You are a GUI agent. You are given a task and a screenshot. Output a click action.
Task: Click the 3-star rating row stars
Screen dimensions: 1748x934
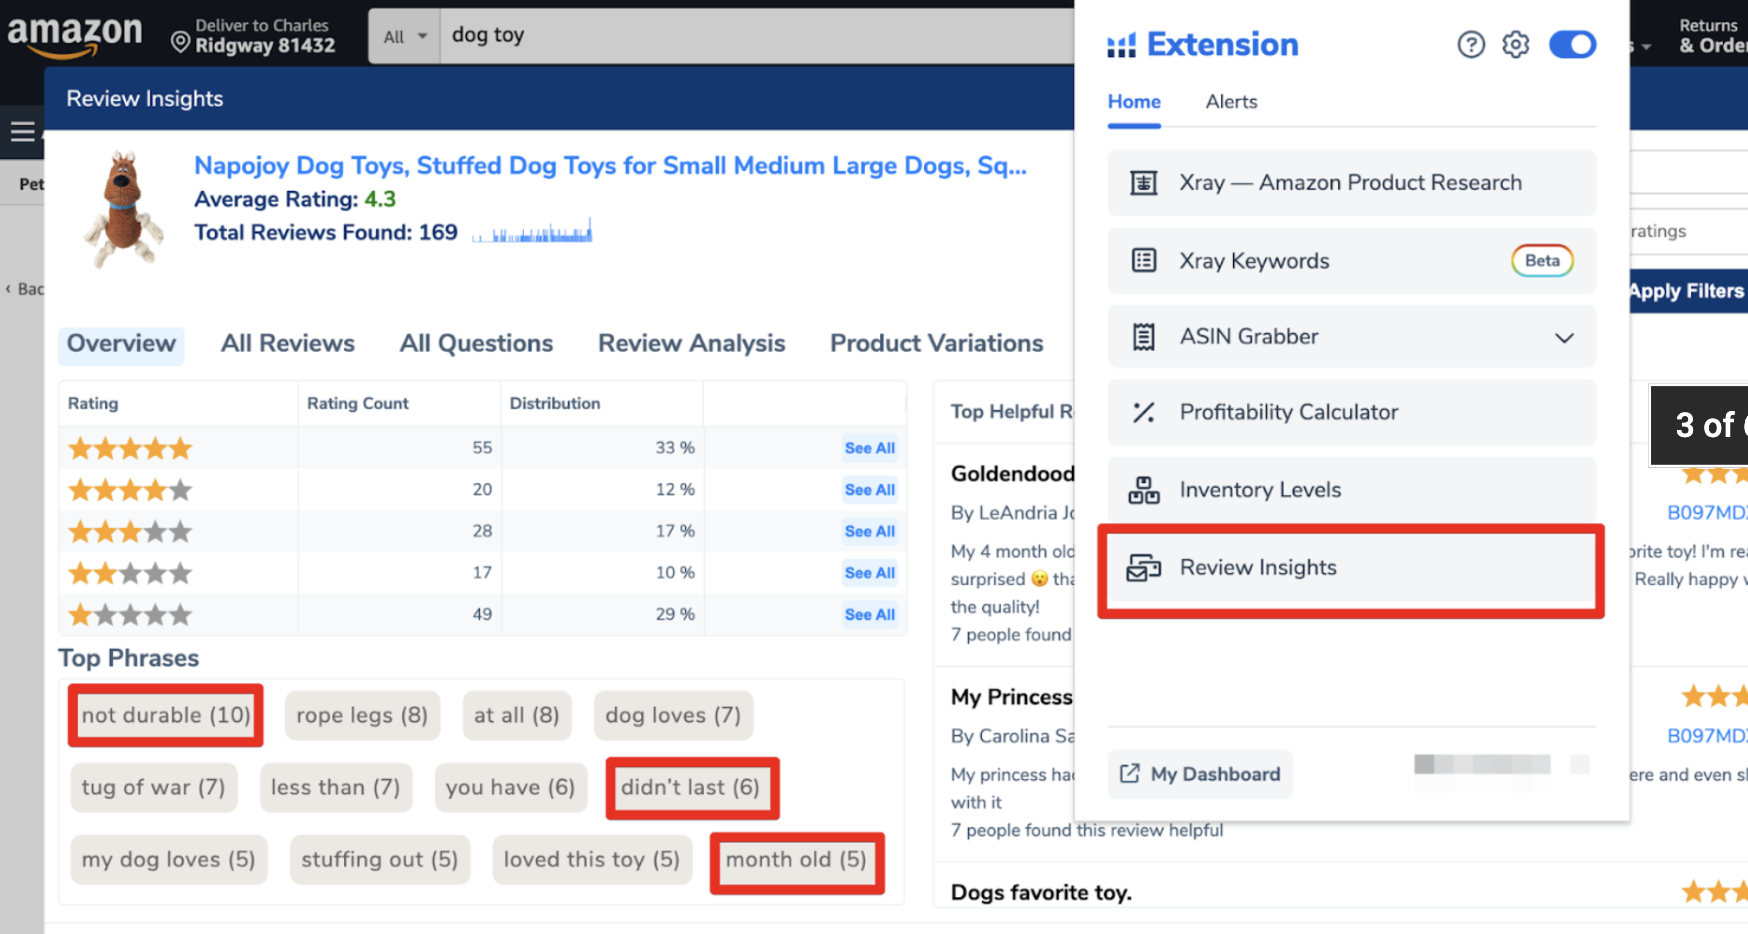(x=130, y=531)
